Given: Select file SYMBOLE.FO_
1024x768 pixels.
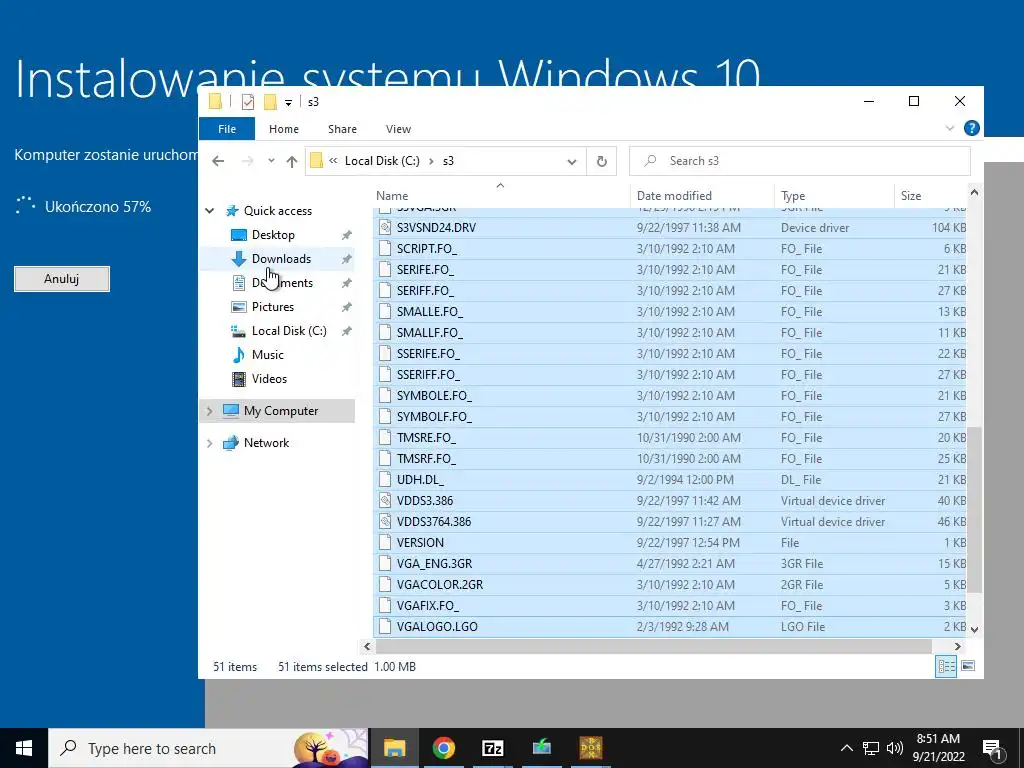Looking at the screenshot, I should [434, 396].
